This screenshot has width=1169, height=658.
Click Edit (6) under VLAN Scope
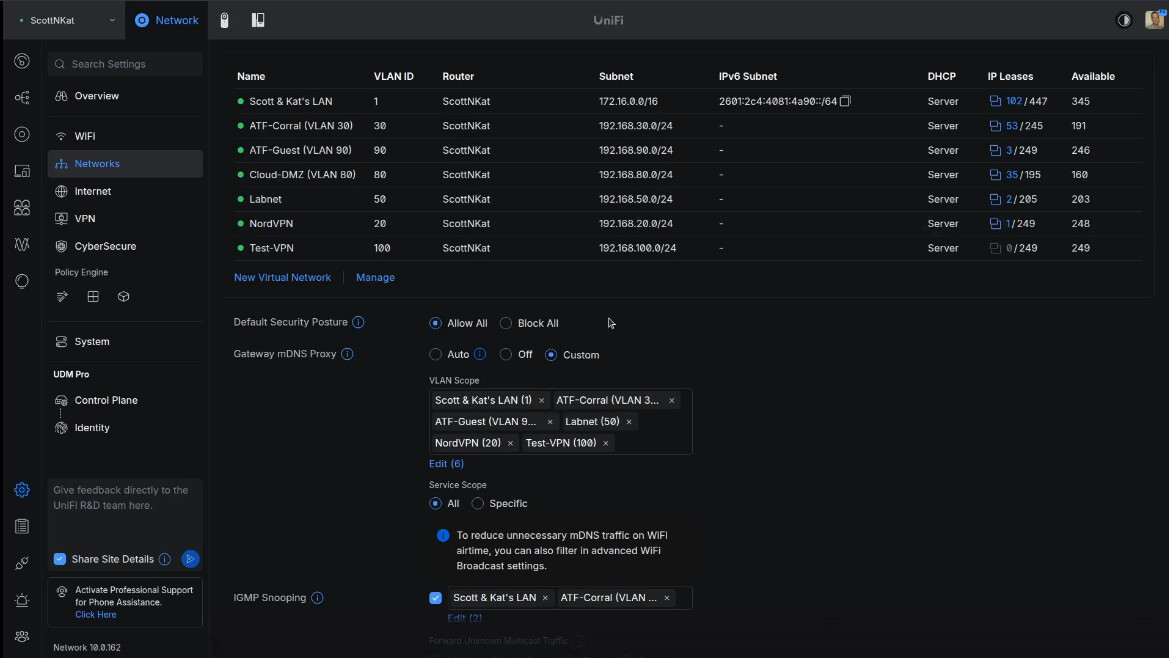click(x=446, y=464)
